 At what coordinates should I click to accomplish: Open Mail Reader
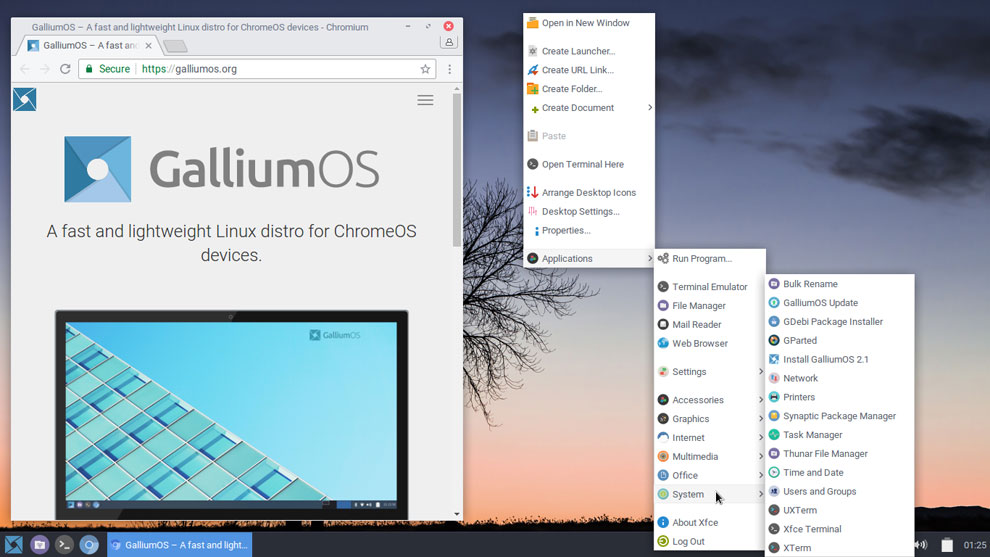710,325
